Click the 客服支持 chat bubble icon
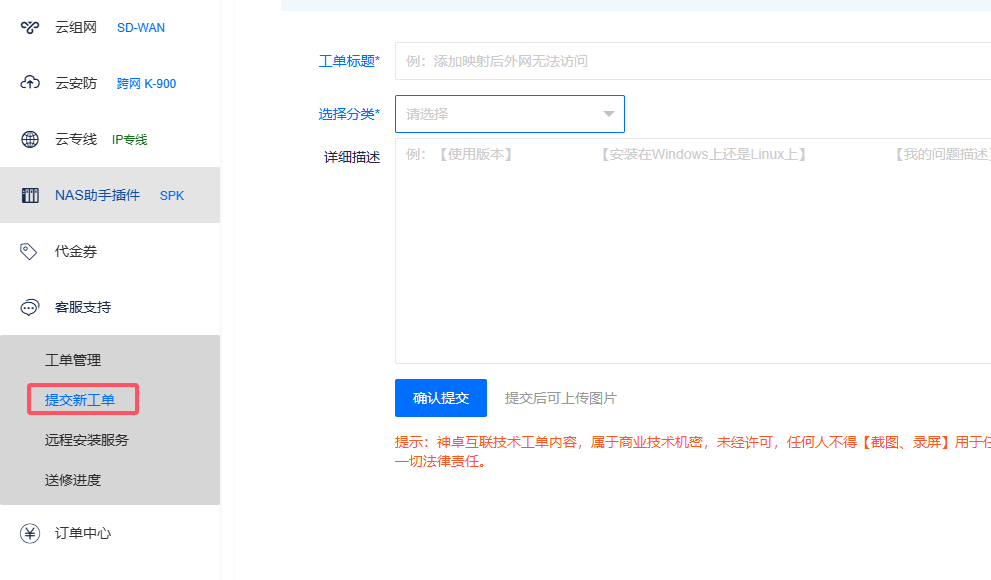Screen dimensions: 991x580 (x=30, y=307)
